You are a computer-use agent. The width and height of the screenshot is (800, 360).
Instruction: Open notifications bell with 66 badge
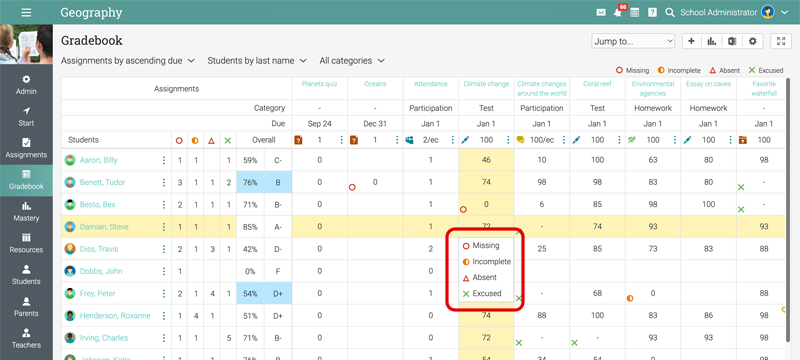[x=618, y=12]
